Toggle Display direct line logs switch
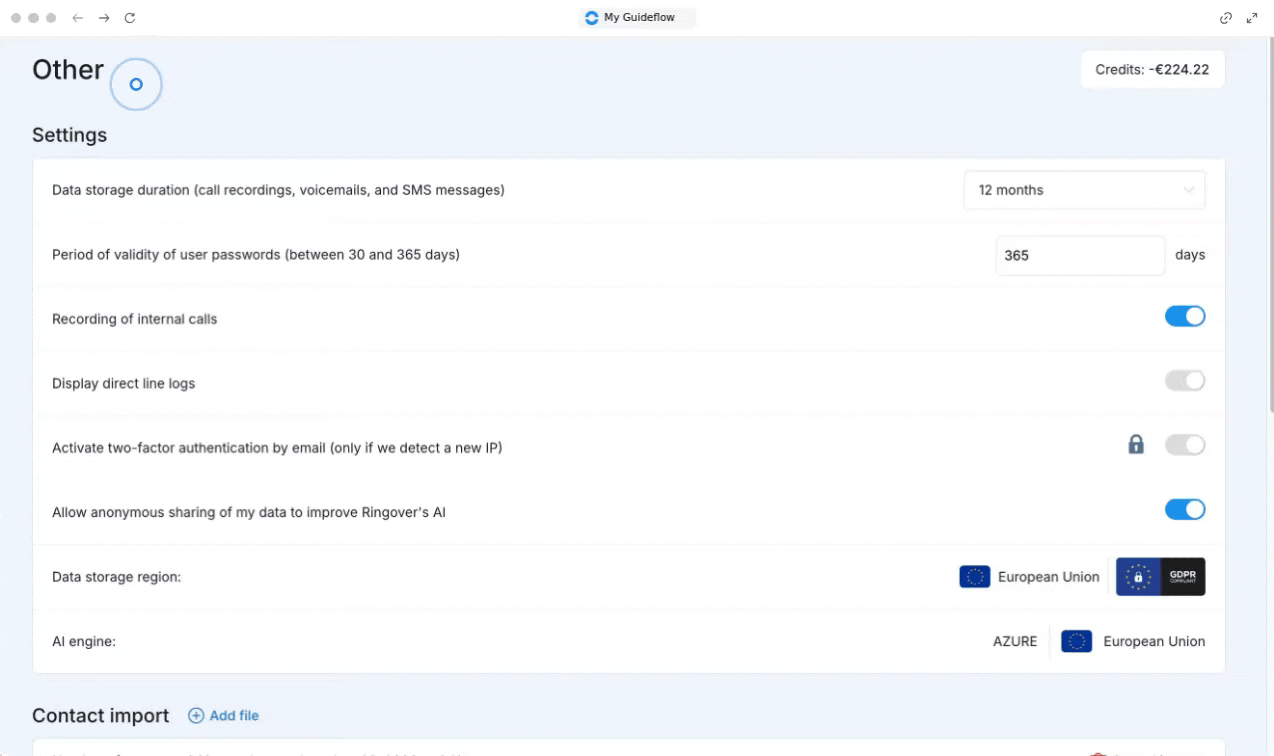Screen dimensions: 1274x756 1184,381
